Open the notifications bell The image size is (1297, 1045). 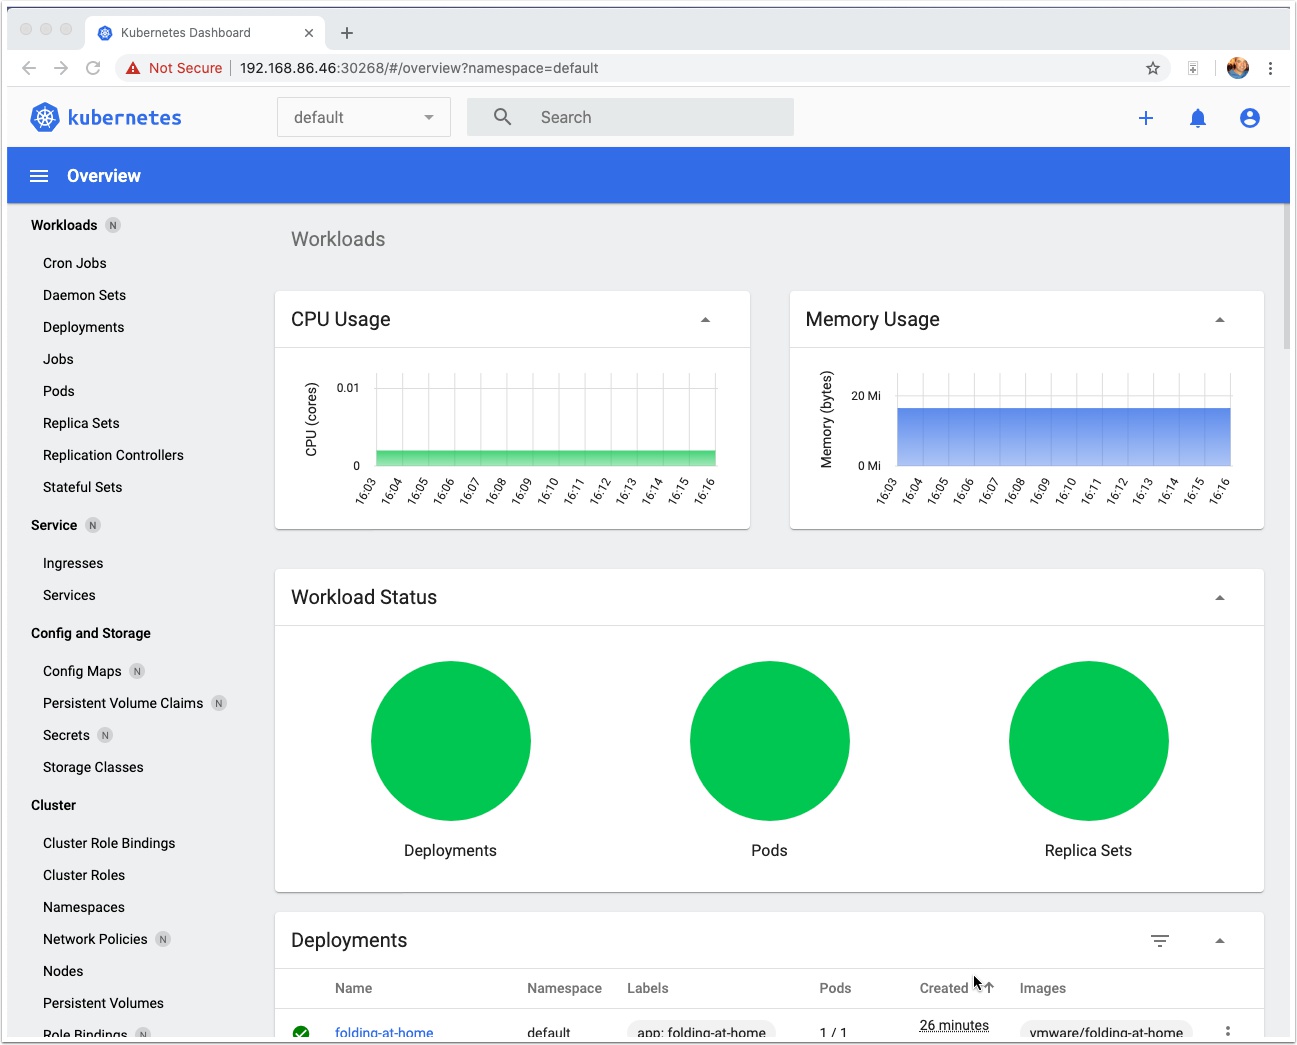1198,118
